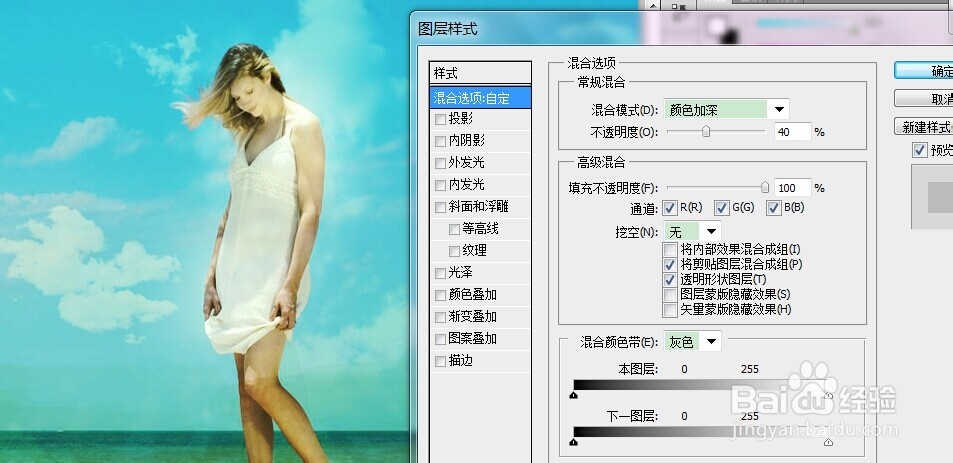This screenshot has width=953, height=463.
Task: Click the 本图层 gradient bar
Action: tap(701, 385)
